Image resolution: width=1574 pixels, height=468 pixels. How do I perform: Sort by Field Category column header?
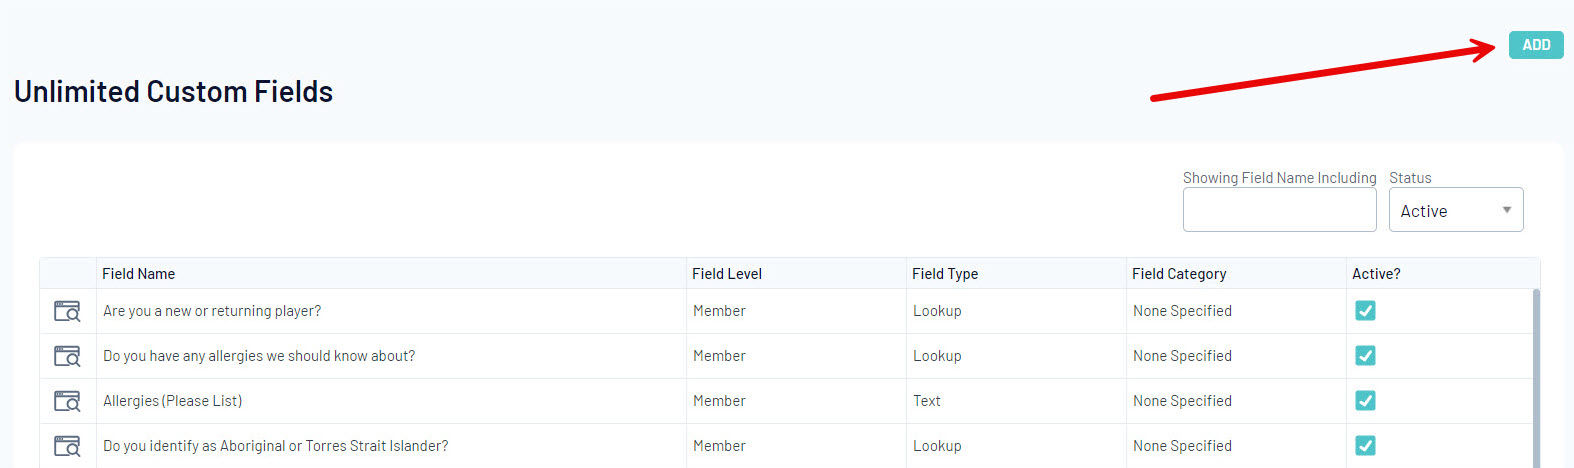(1179, 274)
